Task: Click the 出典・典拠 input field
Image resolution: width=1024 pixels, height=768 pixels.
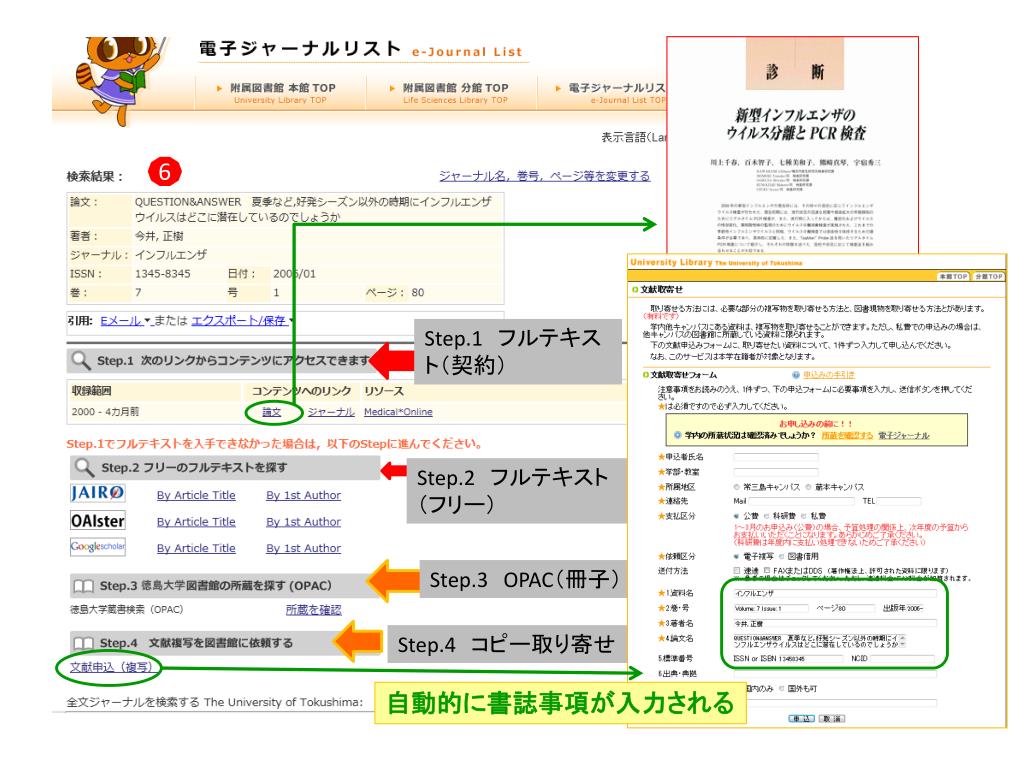Action: tap(835, 674)
